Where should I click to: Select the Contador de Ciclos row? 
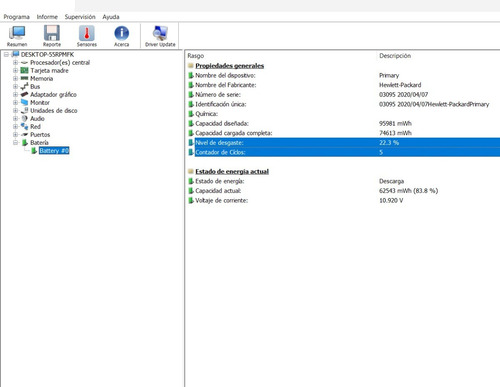(x=343, y=152)
